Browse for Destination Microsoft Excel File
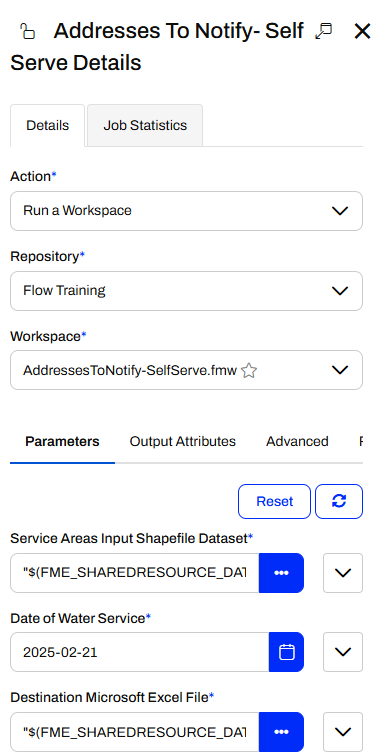 (x=281, y=732)
